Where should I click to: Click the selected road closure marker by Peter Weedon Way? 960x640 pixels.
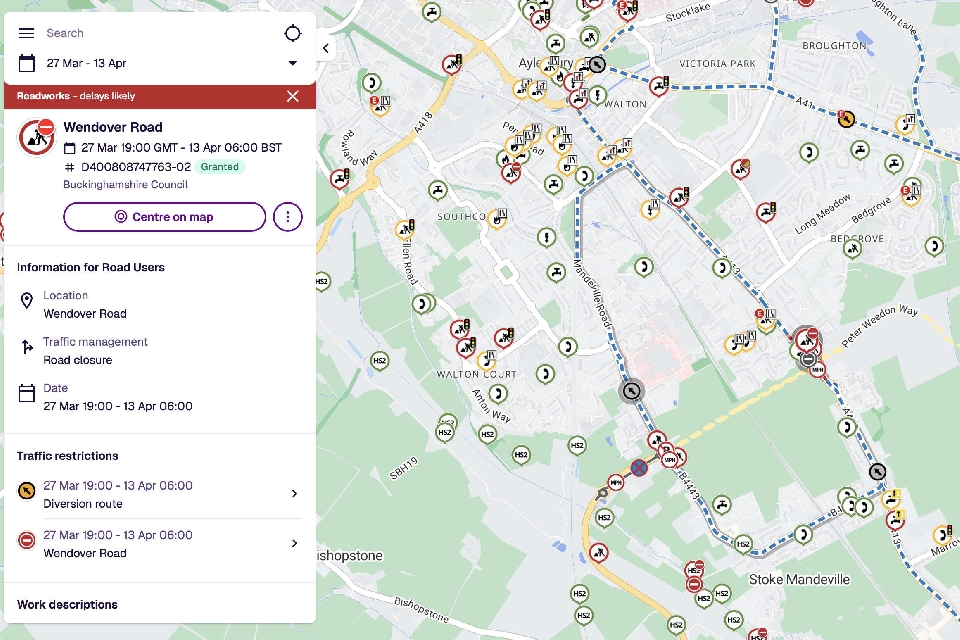tap(806, 340)
